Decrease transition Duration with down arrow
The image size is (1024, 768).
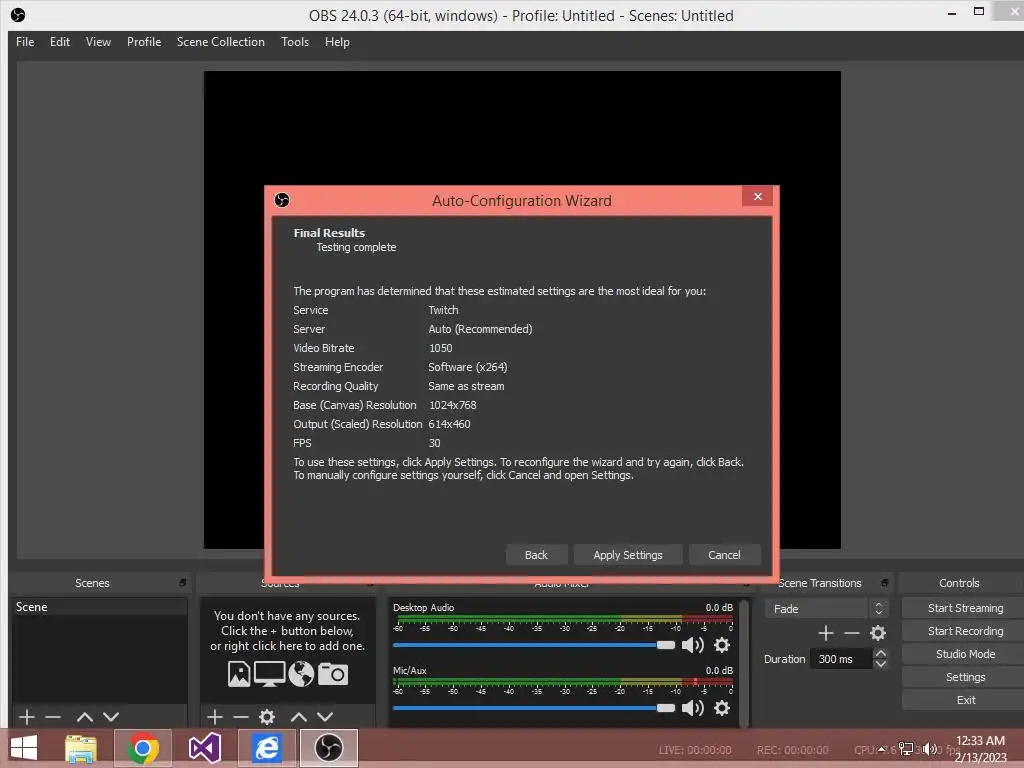point(880,664)
